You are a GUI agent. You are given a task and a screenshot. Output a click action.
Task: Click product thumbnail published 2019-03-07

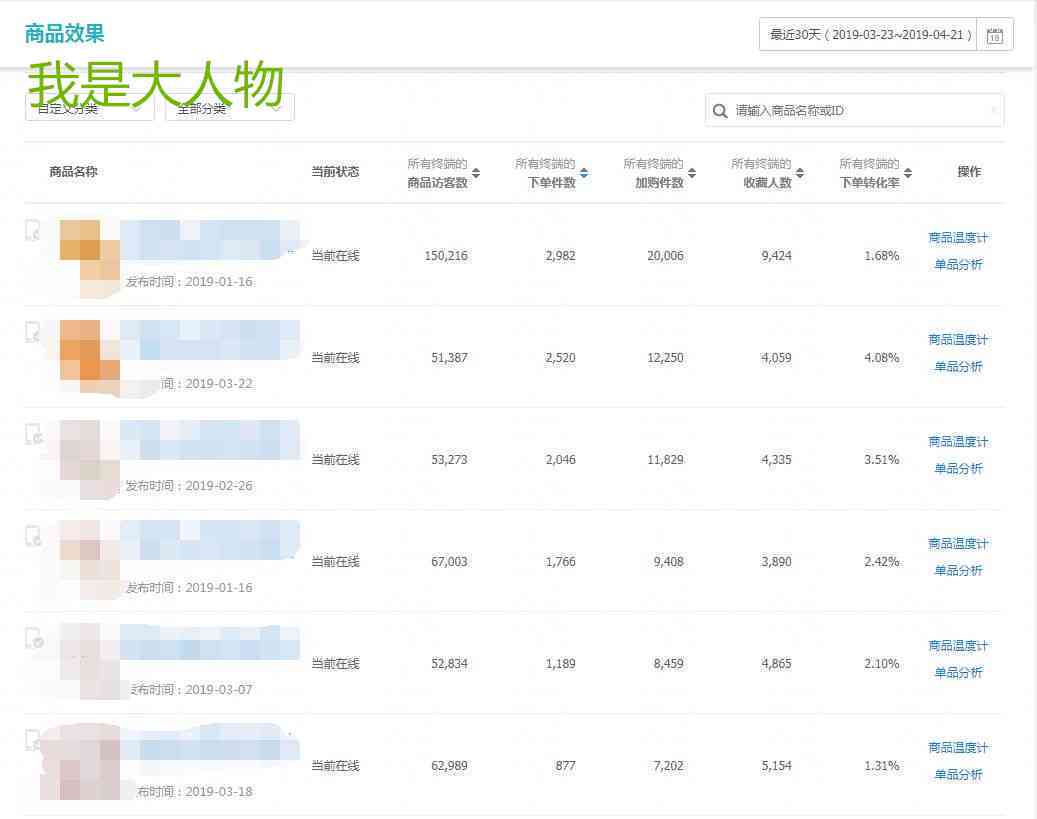click(89, 662)
